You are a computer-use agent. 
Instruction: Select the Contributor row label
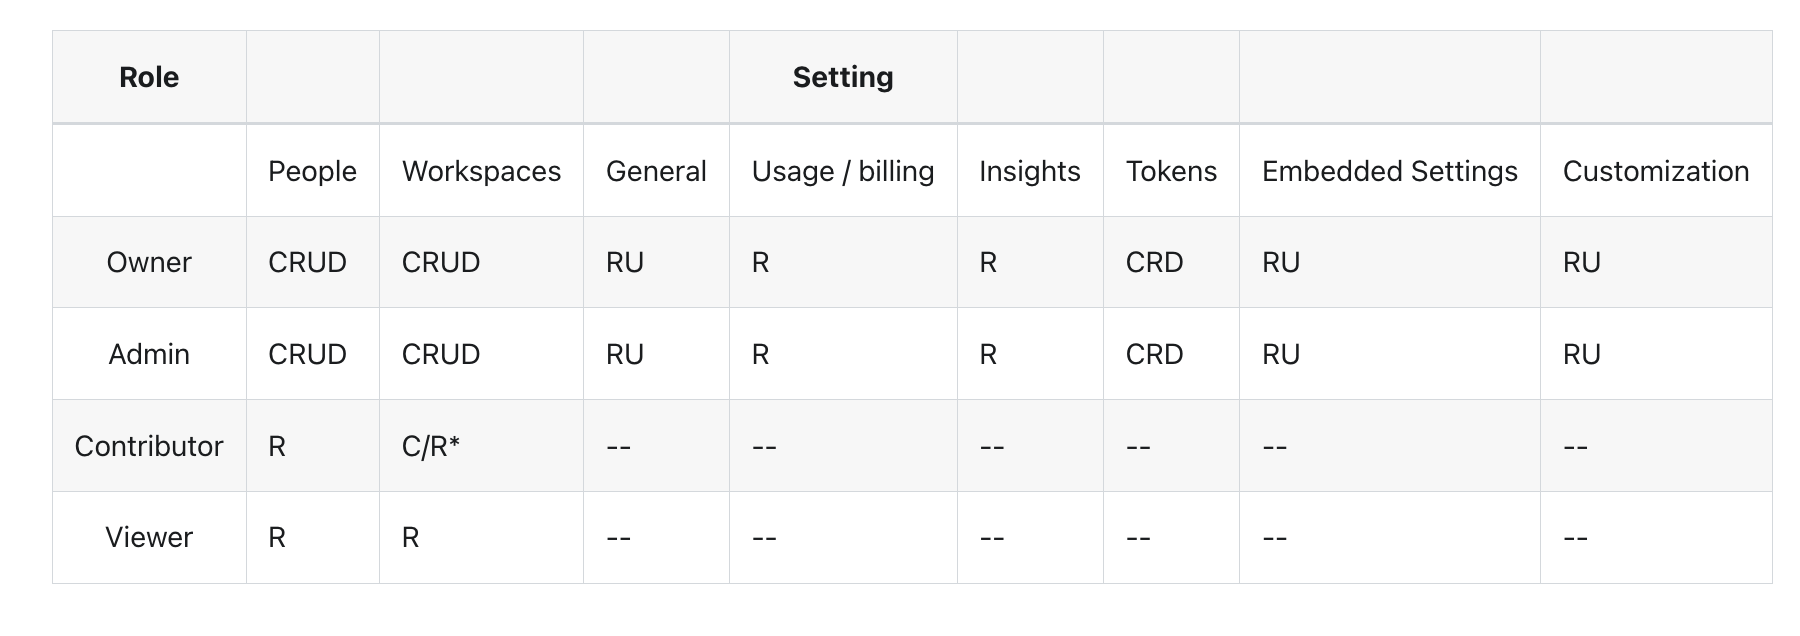click(149, 446)
